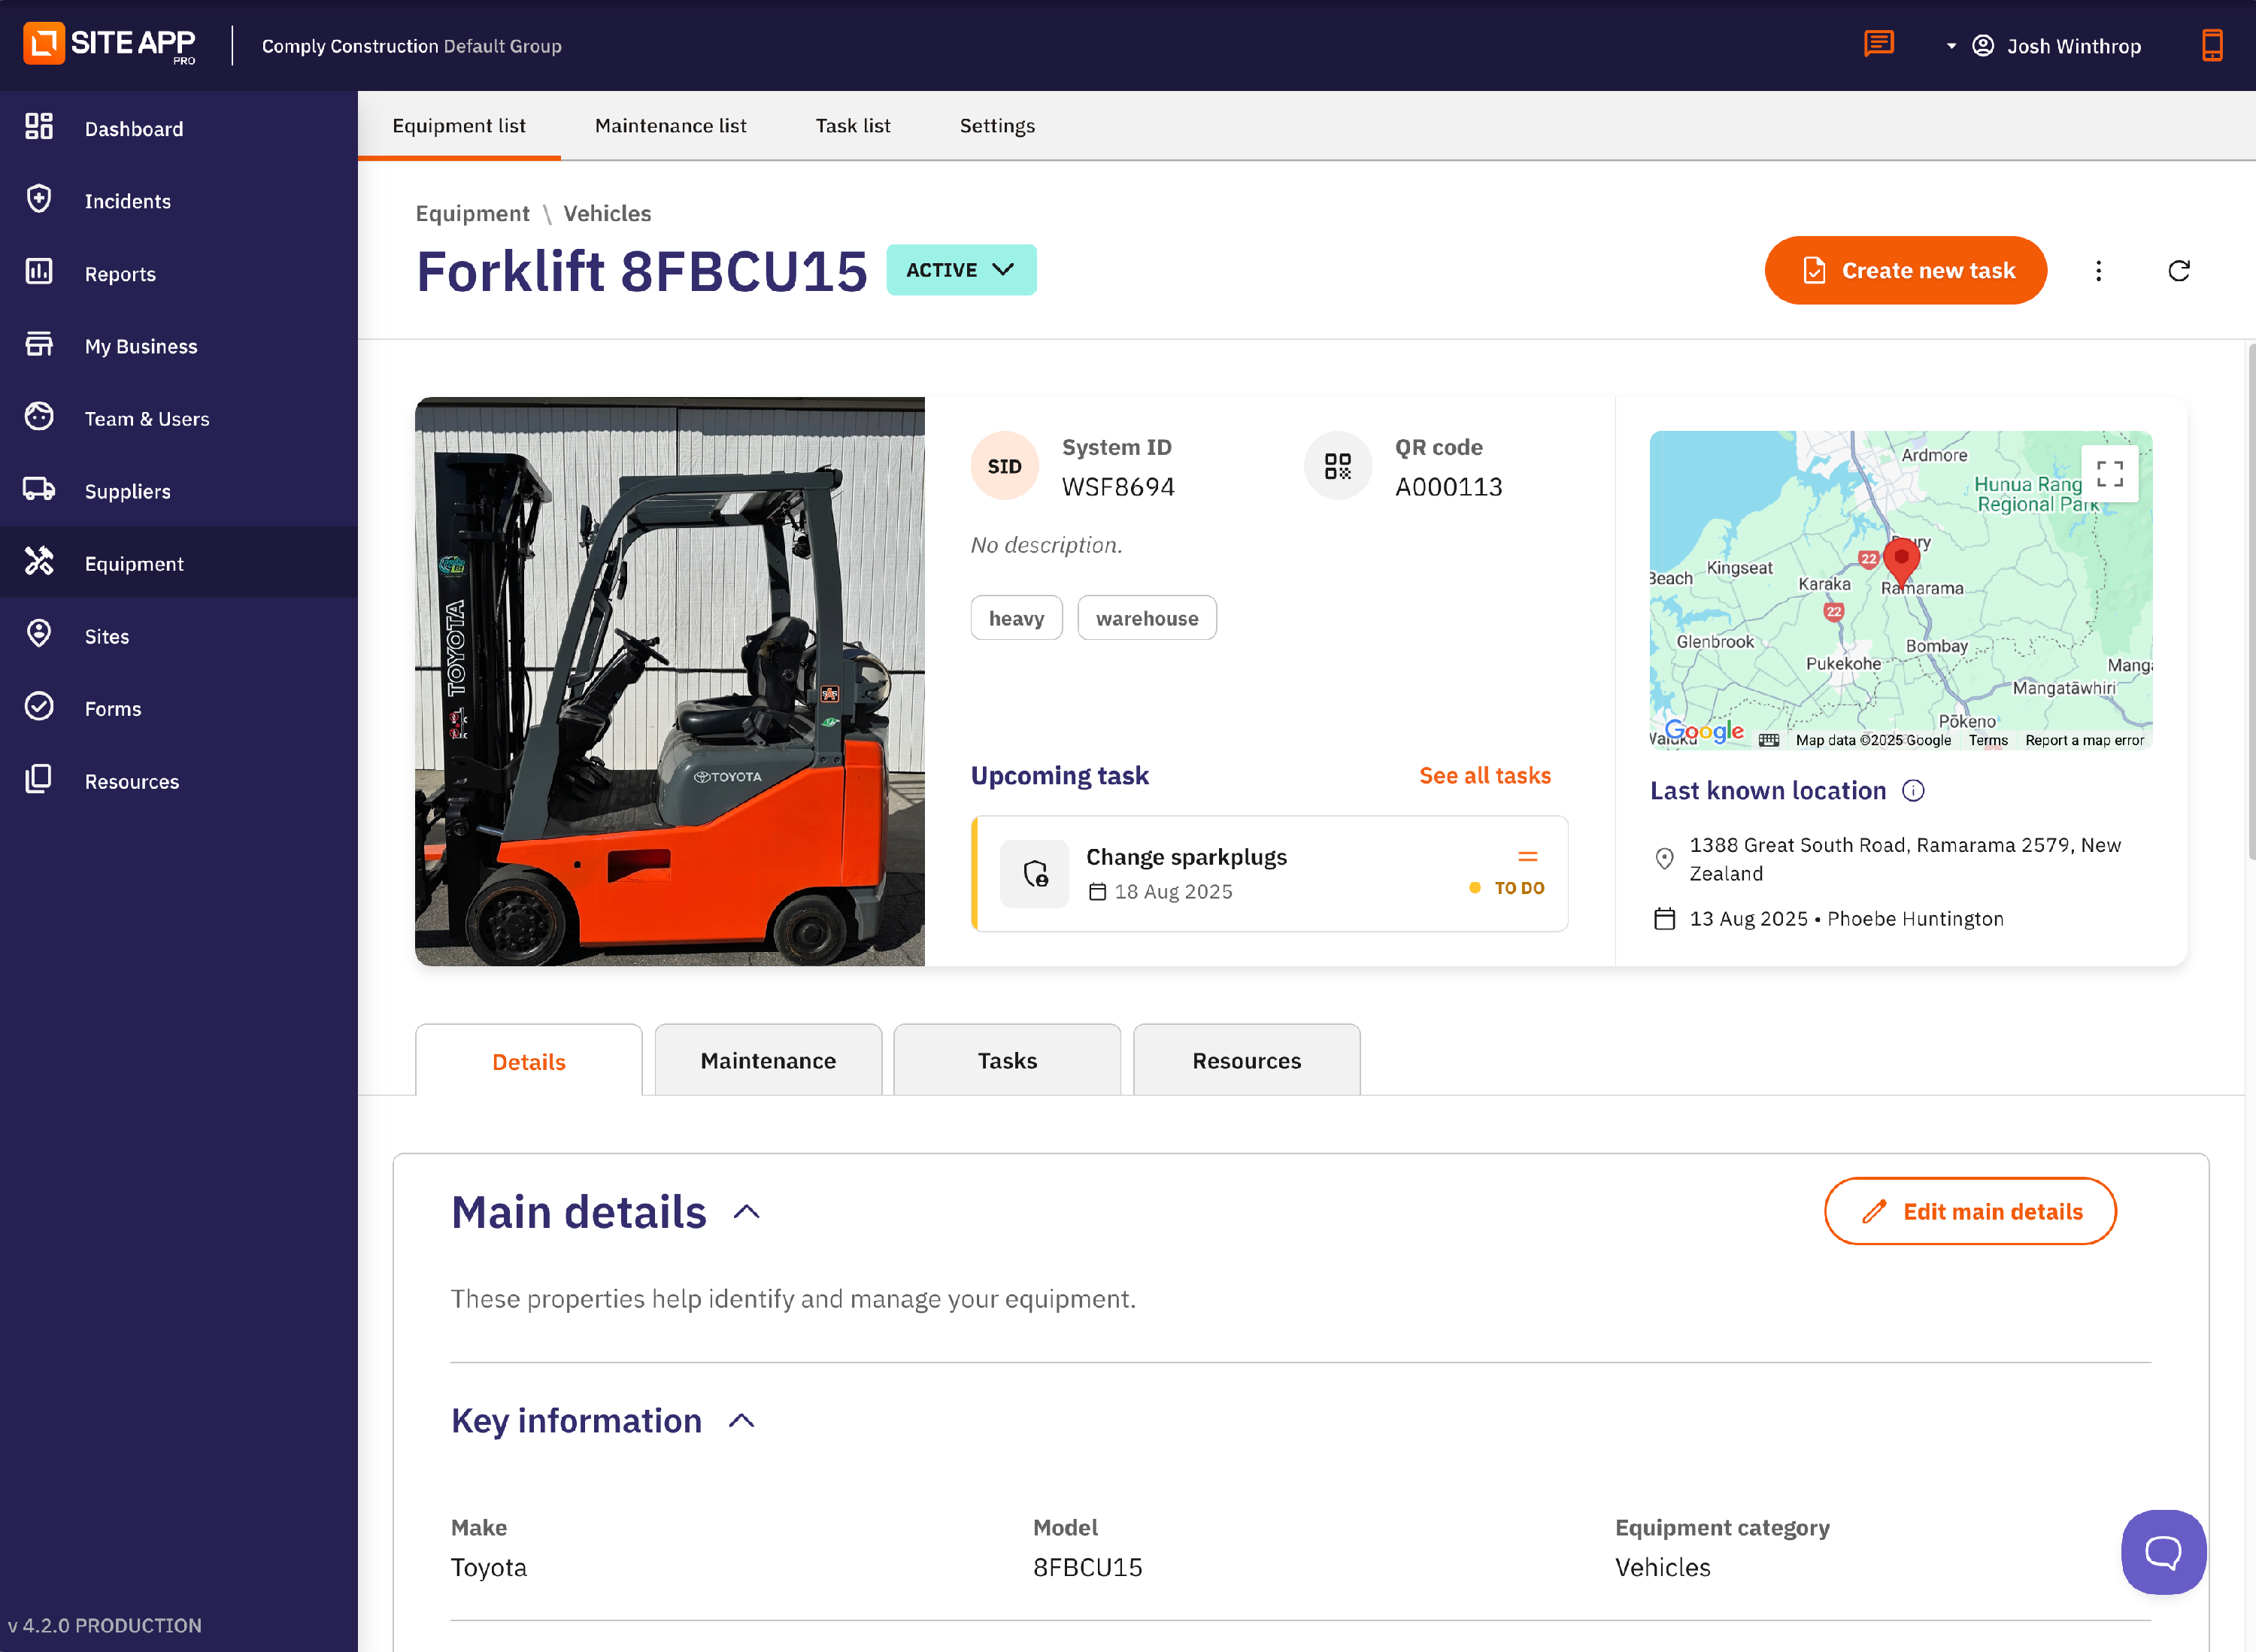Image resolution: width=2256 pixels, height=1652 pixels.
Task: Open Reports from the sidebar
Action: tap(179, 273)
